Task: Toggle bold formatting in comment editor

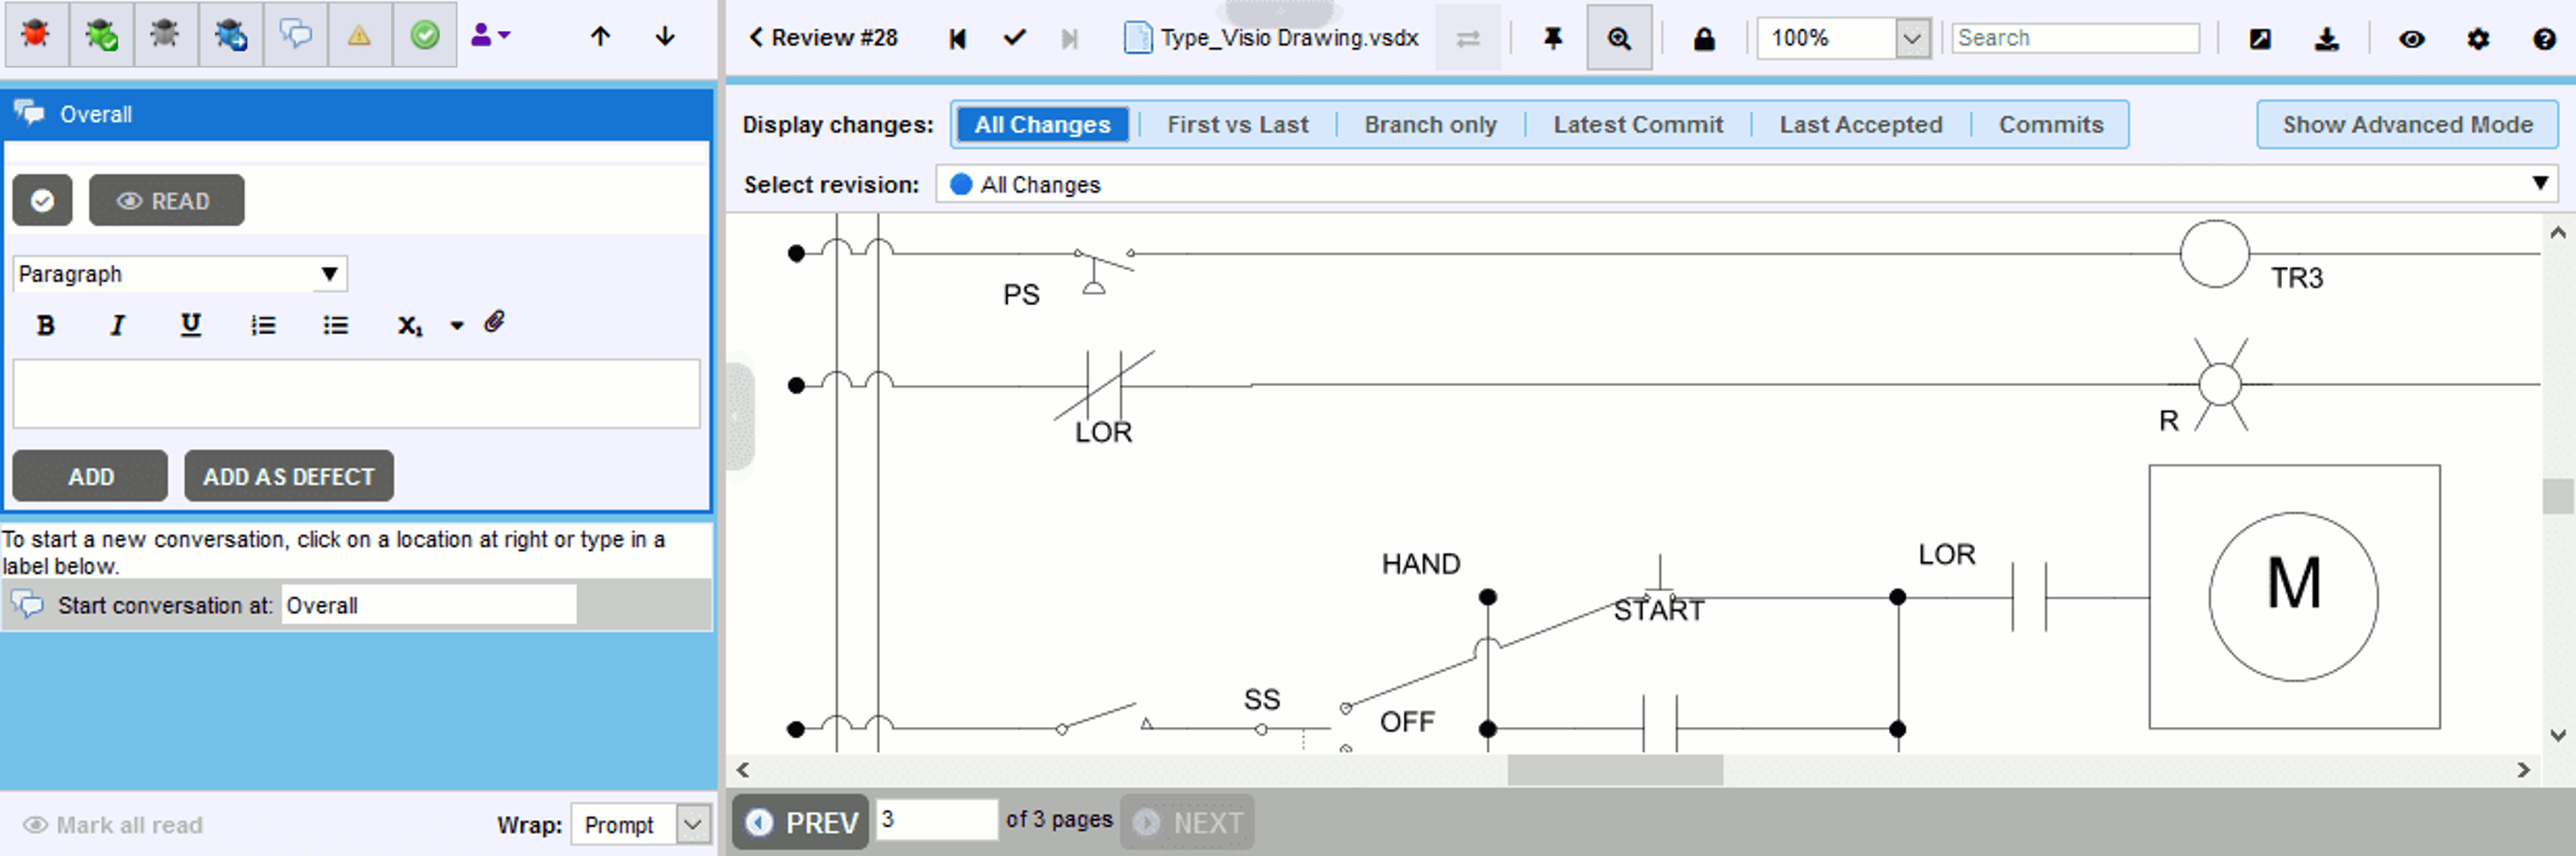Action: [x=44, y=324]
